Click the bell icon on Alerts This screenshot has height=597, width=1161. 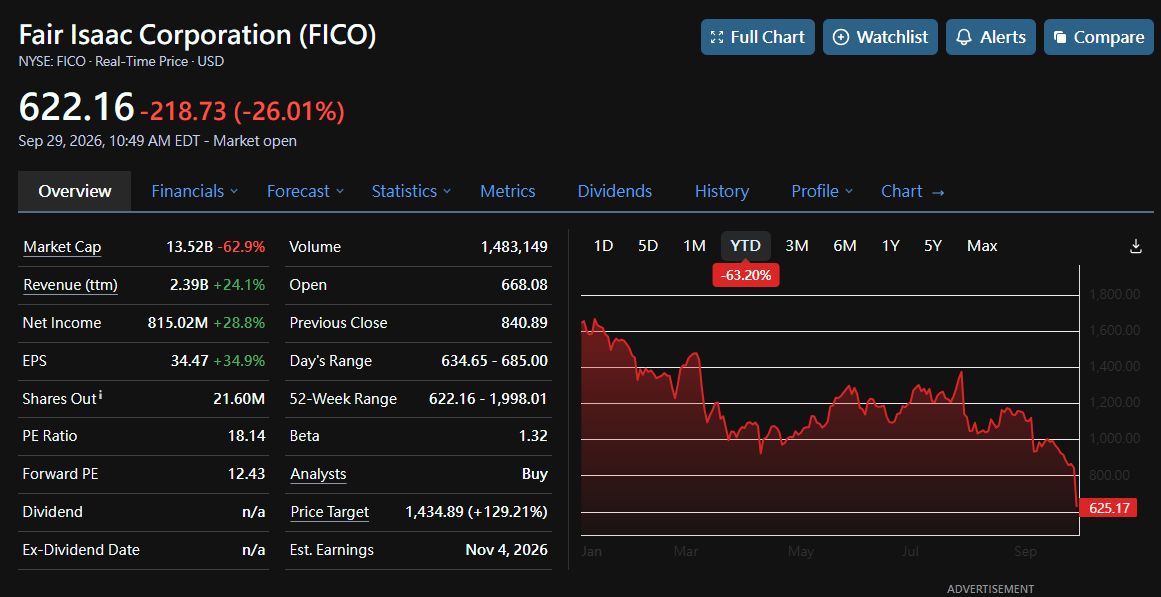pyautogui.click(x=963, y=37)
